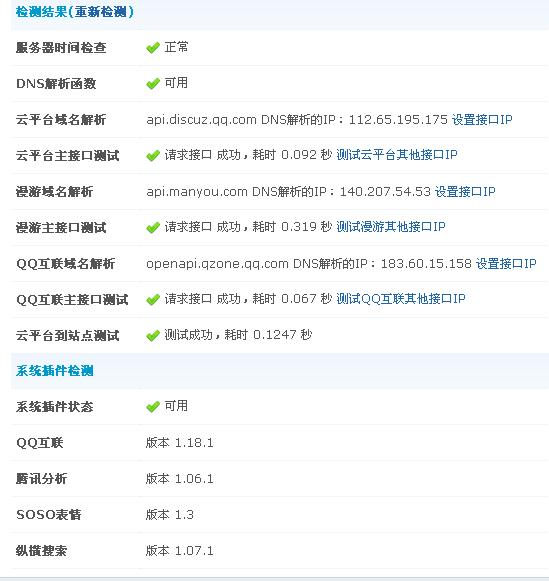The image size is (549, 581).
Task: Click green checkmark next to DNS解析函数 可用
Action: tap(153, 84)
